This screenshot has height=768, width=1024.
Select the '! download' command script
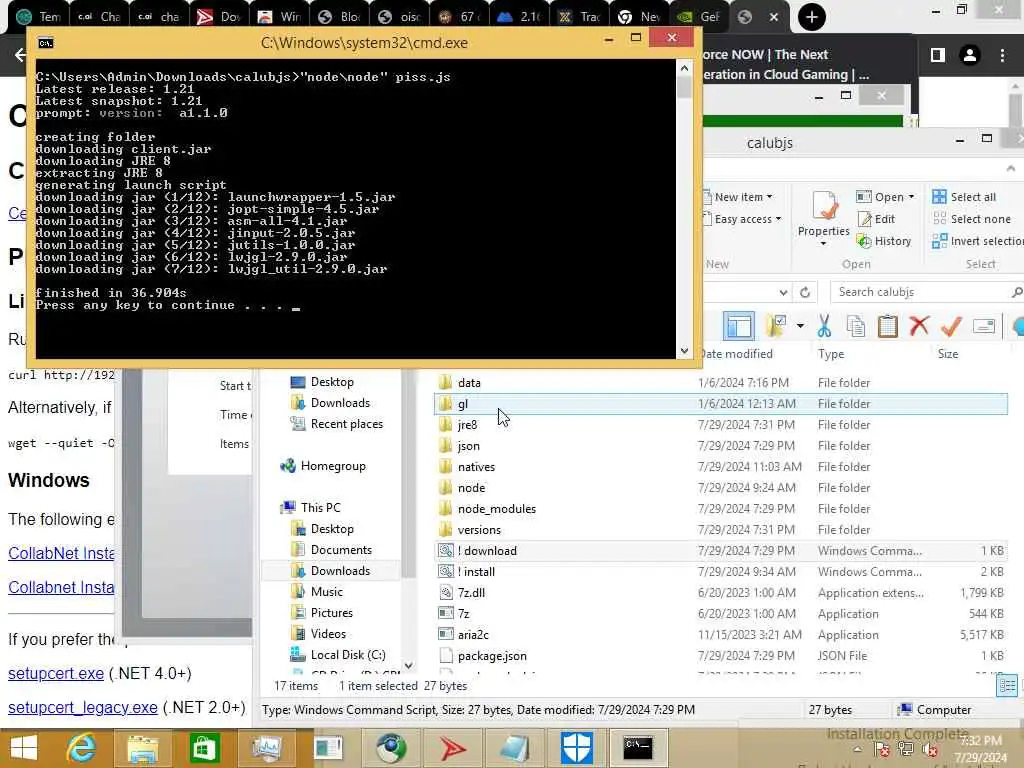click(x=477, y=551)
